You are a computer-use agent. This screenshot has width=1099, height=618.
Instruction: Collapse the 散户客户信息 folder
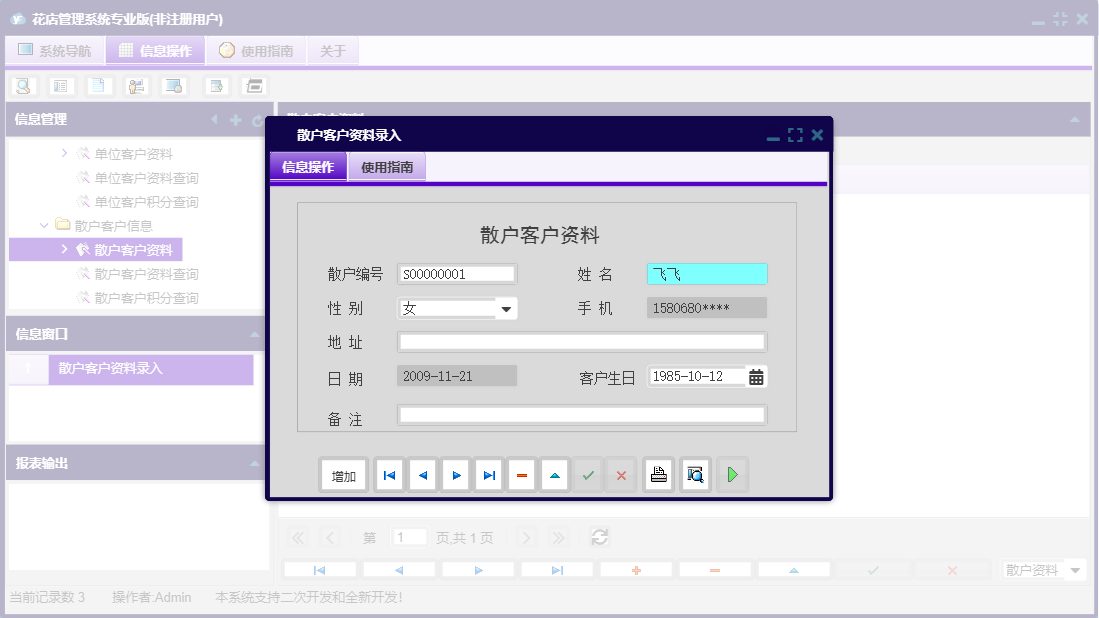pos(43,225)
